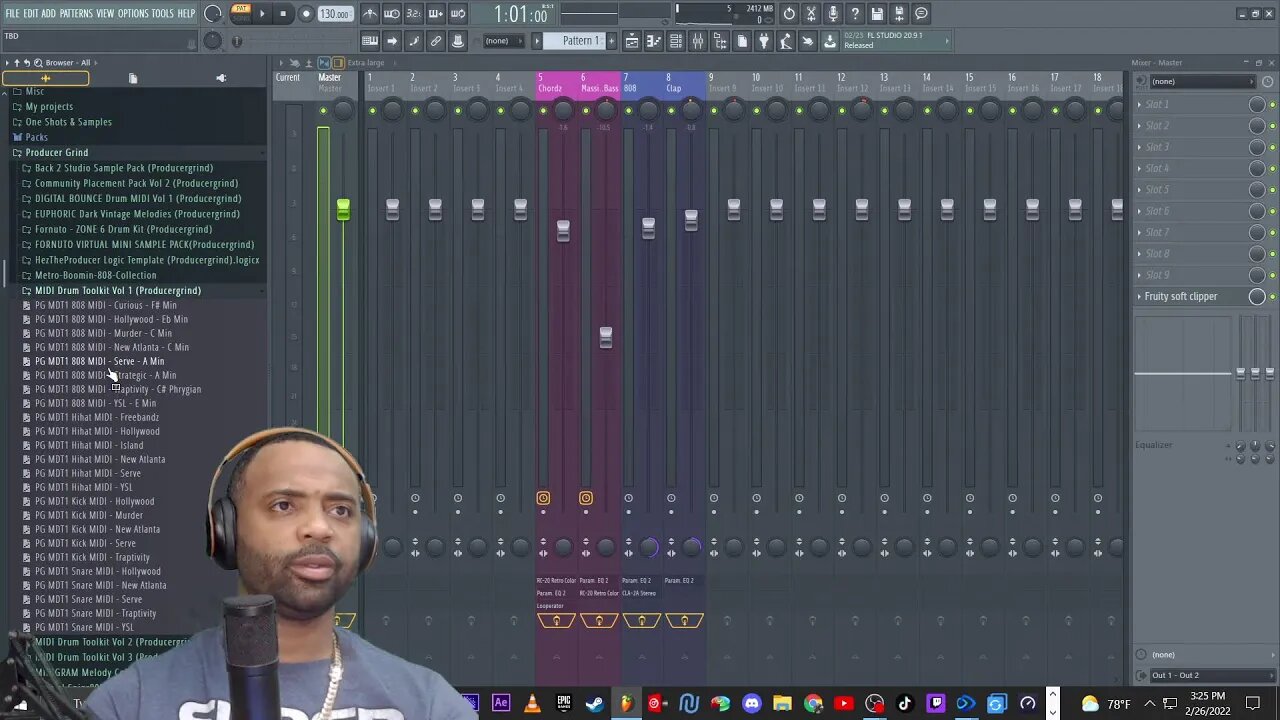This screenshot has width=1280, height=720.
Task: Toggle Pattern/Song mode switch
Action: [x=241, y=14]
